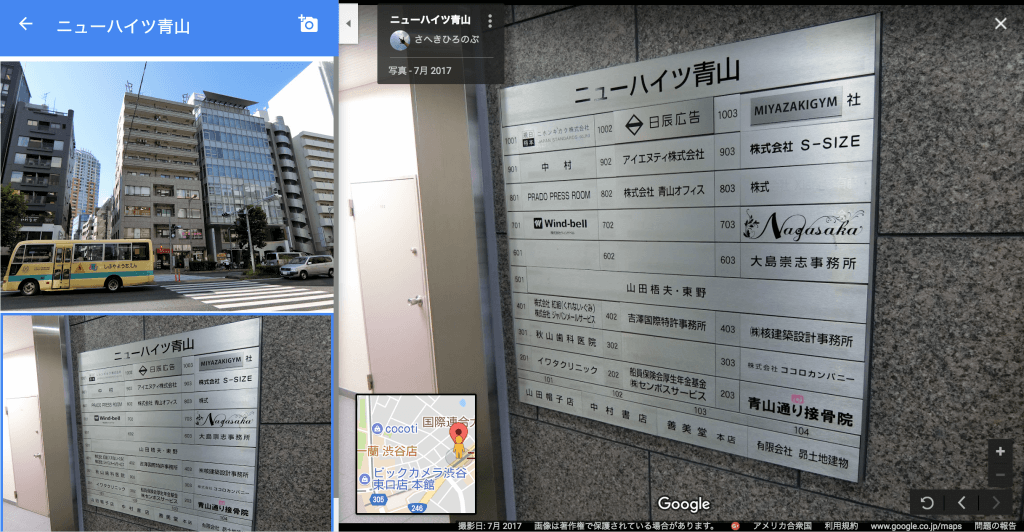Add a photo with camera icon

pyautogui.click(x=308, y=23)
